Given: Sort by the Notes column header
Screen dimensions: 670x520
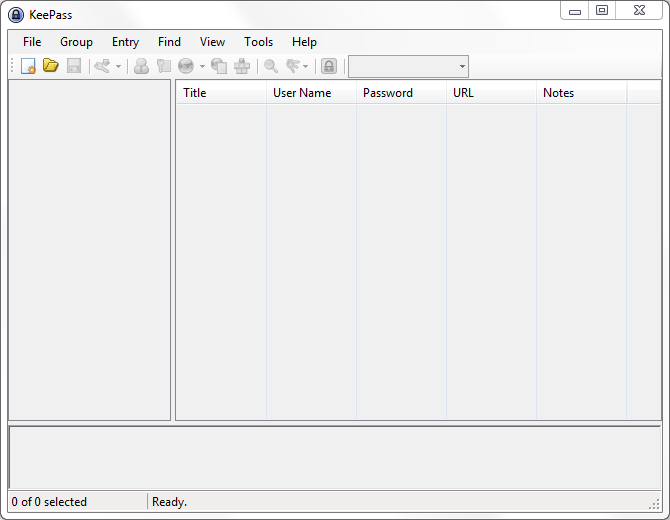Looking at the screenshot, I should (x=582, y=93).
